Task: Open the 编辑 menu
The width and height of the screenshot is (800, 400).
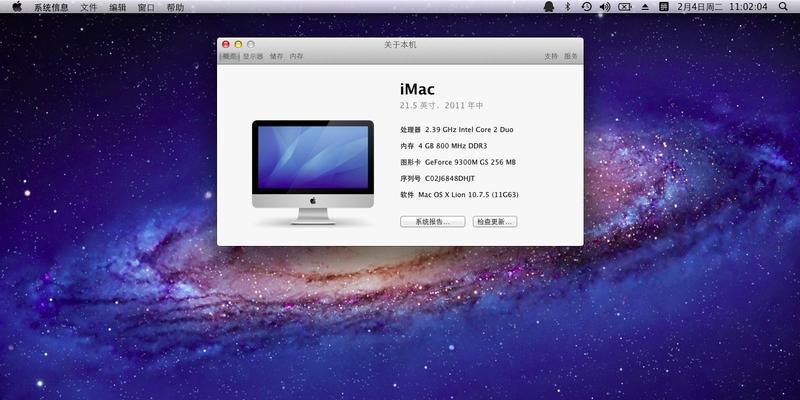Action: tap(118, 7)
